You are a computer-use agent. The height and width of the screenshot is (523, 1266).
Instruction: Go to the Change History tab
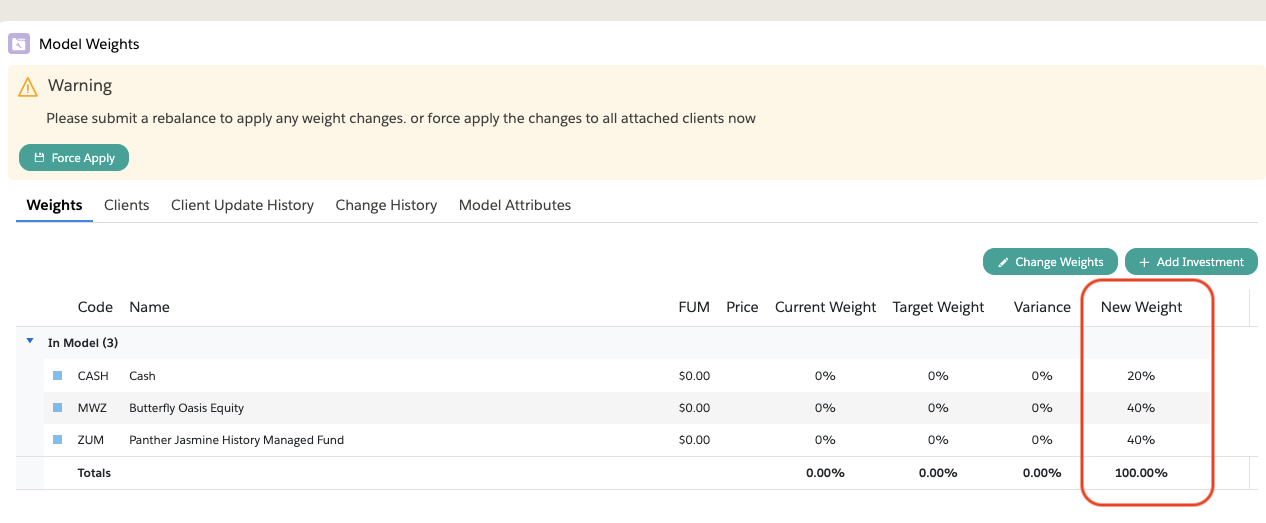coord(386,205)
